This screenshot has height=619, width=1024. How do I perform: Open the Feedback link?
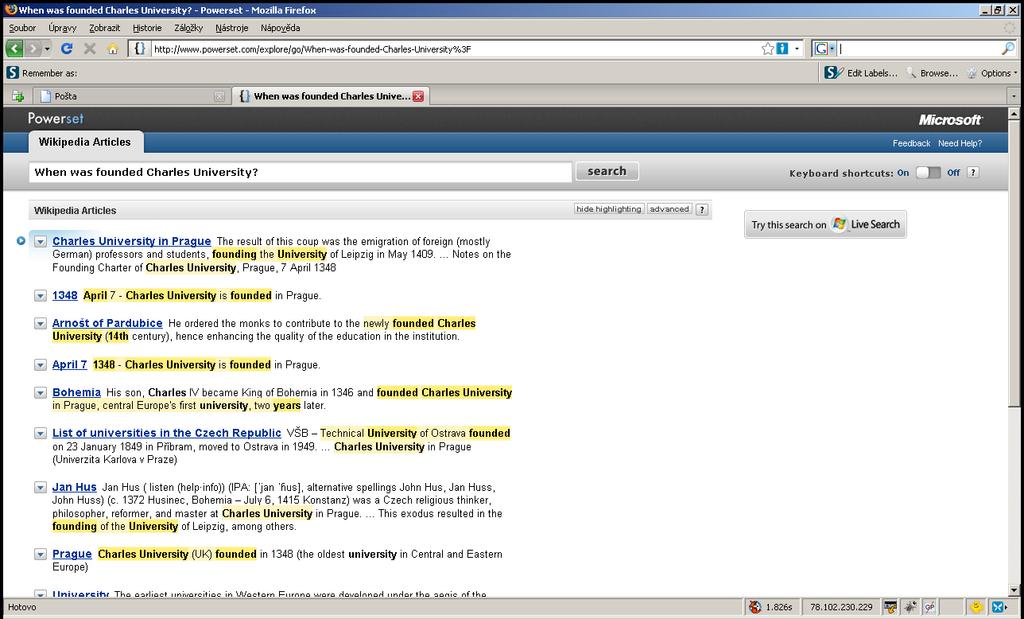911,143
